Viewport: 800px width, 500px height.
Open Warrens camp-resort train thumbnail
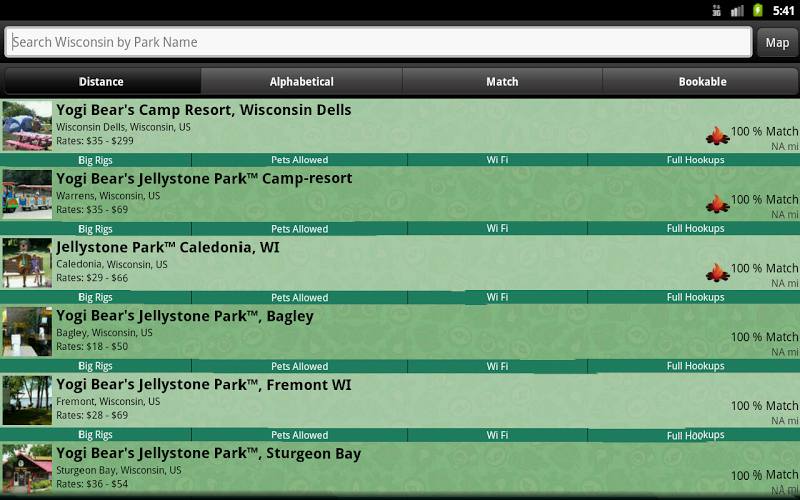click(x=27, y=194)
